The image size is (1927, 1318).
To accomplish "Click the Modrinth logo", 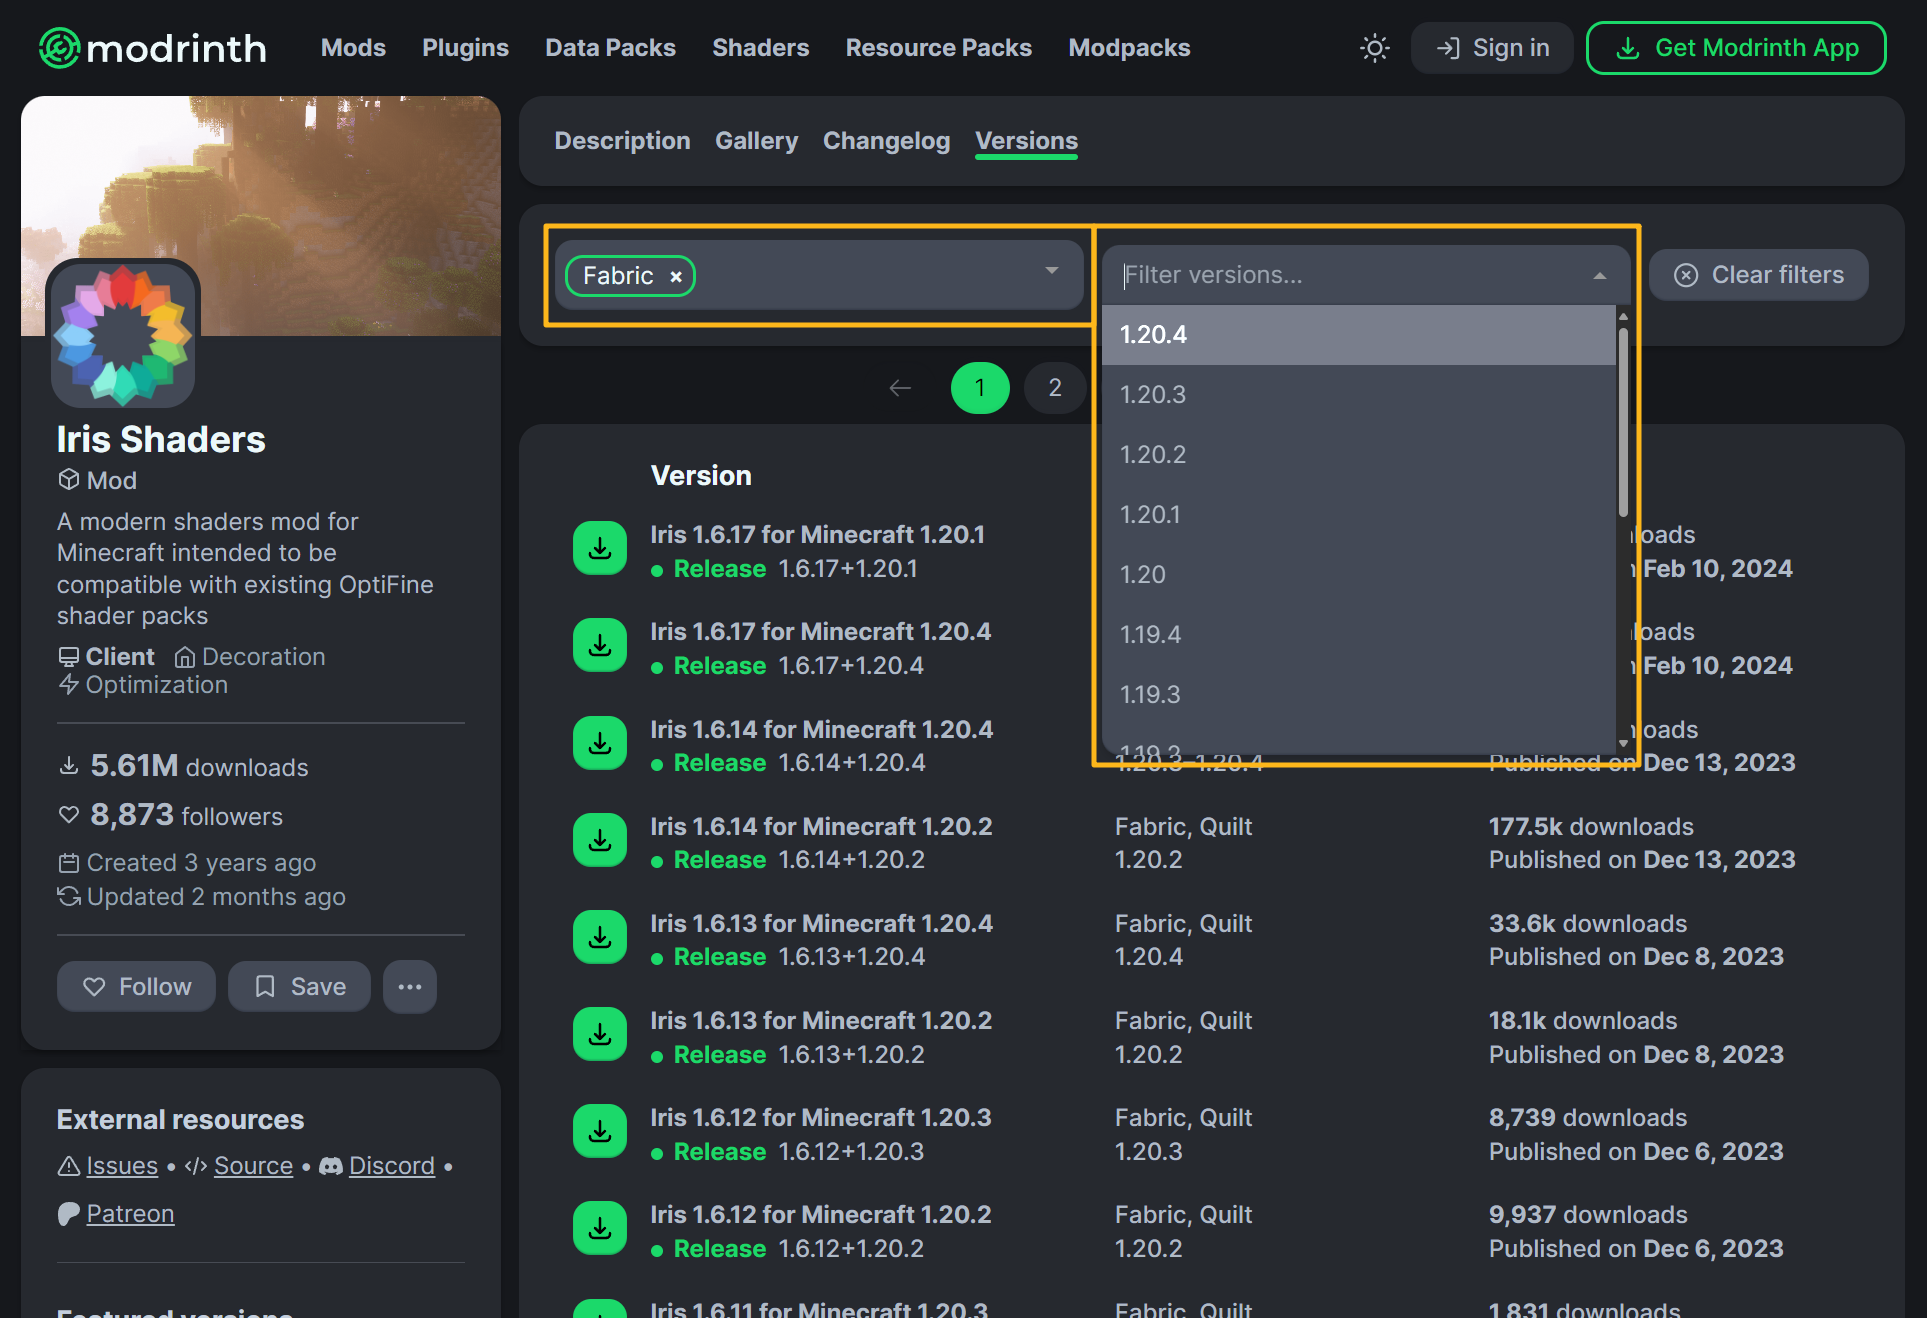I will coord(153,48).
